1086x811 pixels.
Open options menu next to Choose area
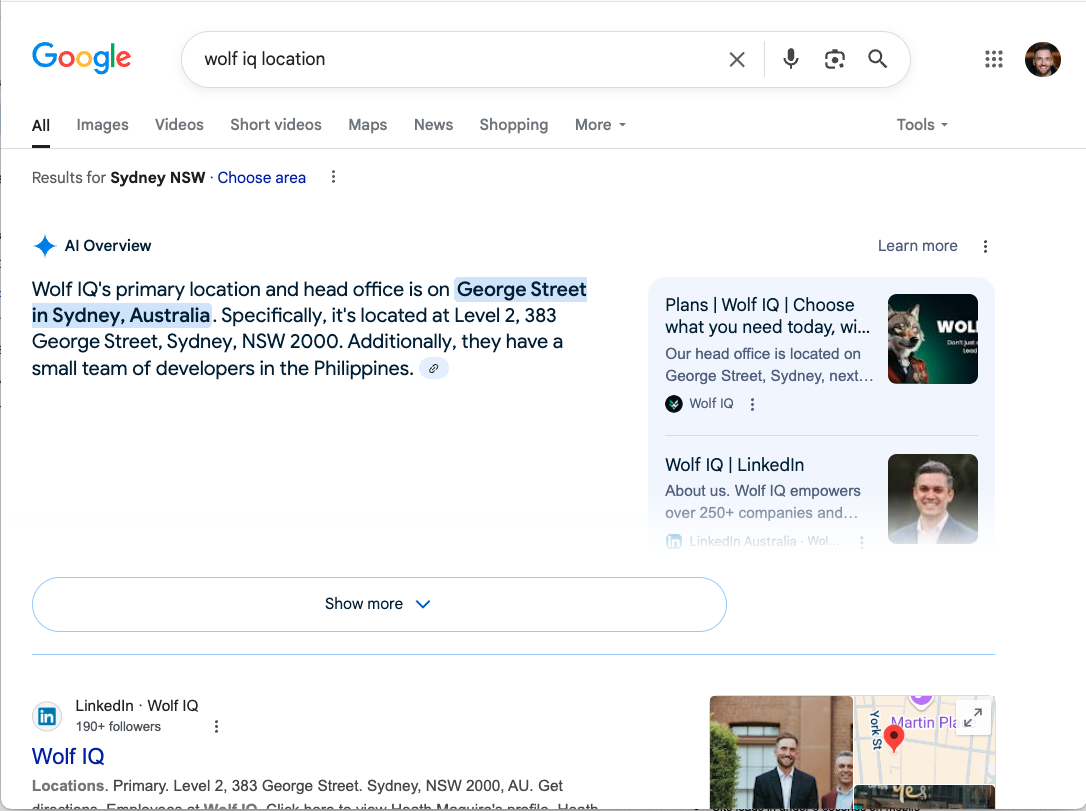(x=333, y=177)
